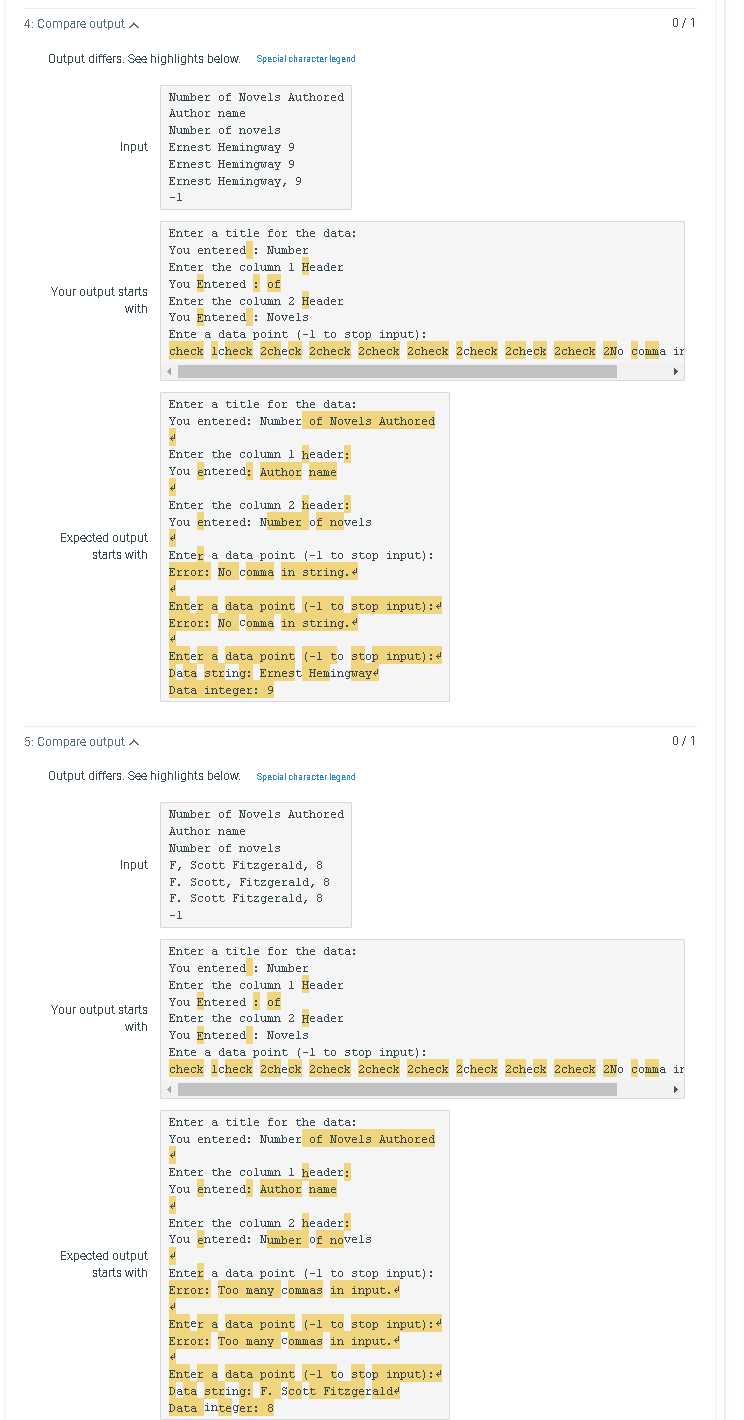Screen dimensions: 744x1420
Task: Click the left scroll arrow in test 4 output
Action: (167, 371)
